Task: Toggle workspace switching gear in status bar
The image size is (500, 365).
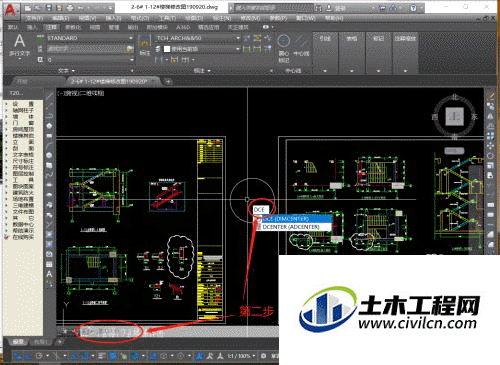Action: pyautogui.click(x=263, y=356)
